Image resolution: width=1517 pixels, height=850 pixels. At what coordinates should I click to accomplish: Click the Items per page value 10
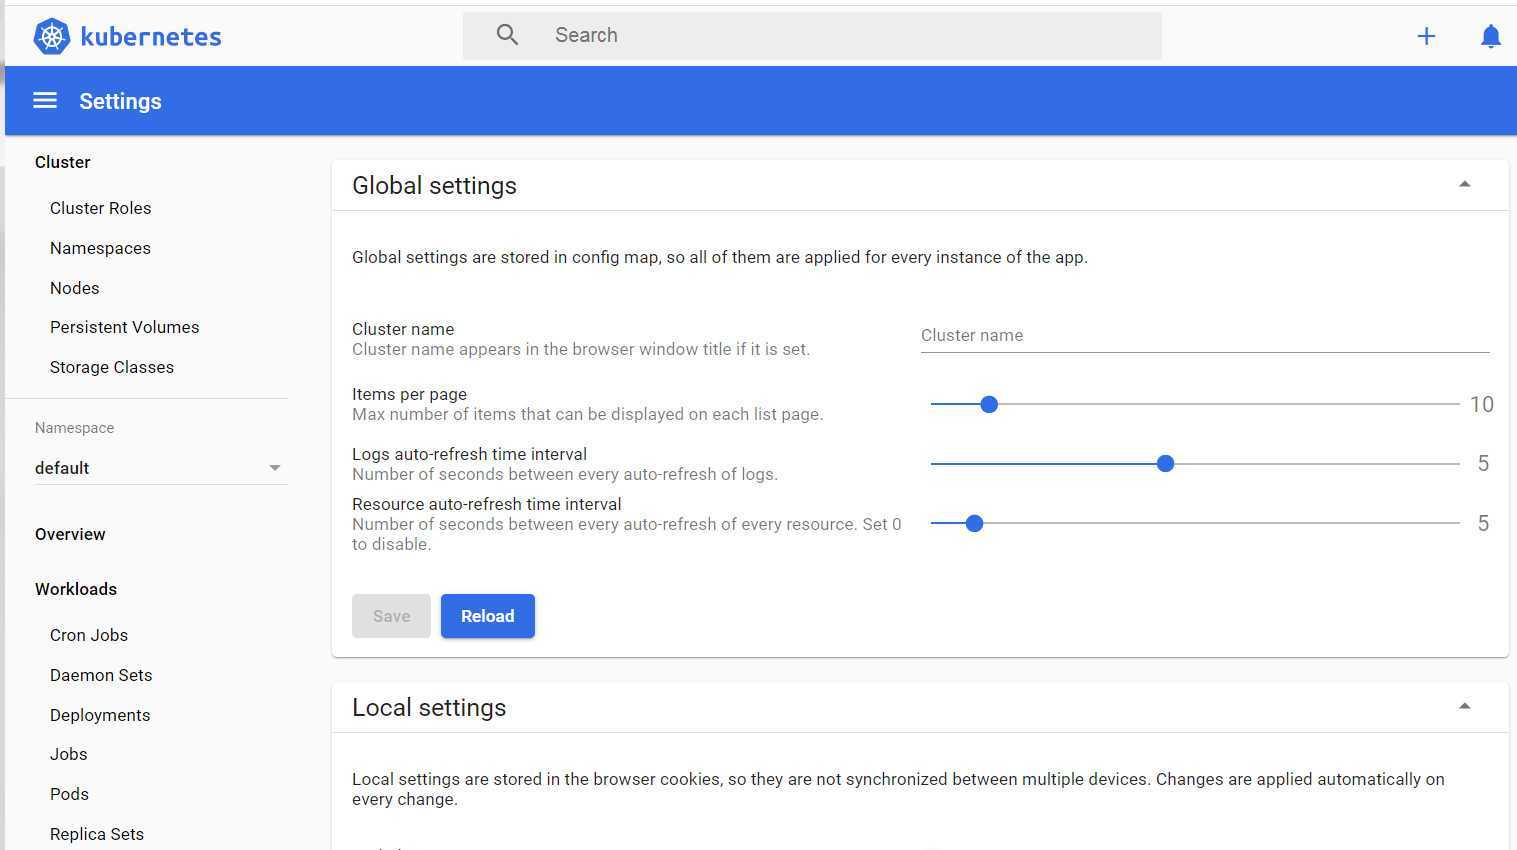[x=1481, y=404]
